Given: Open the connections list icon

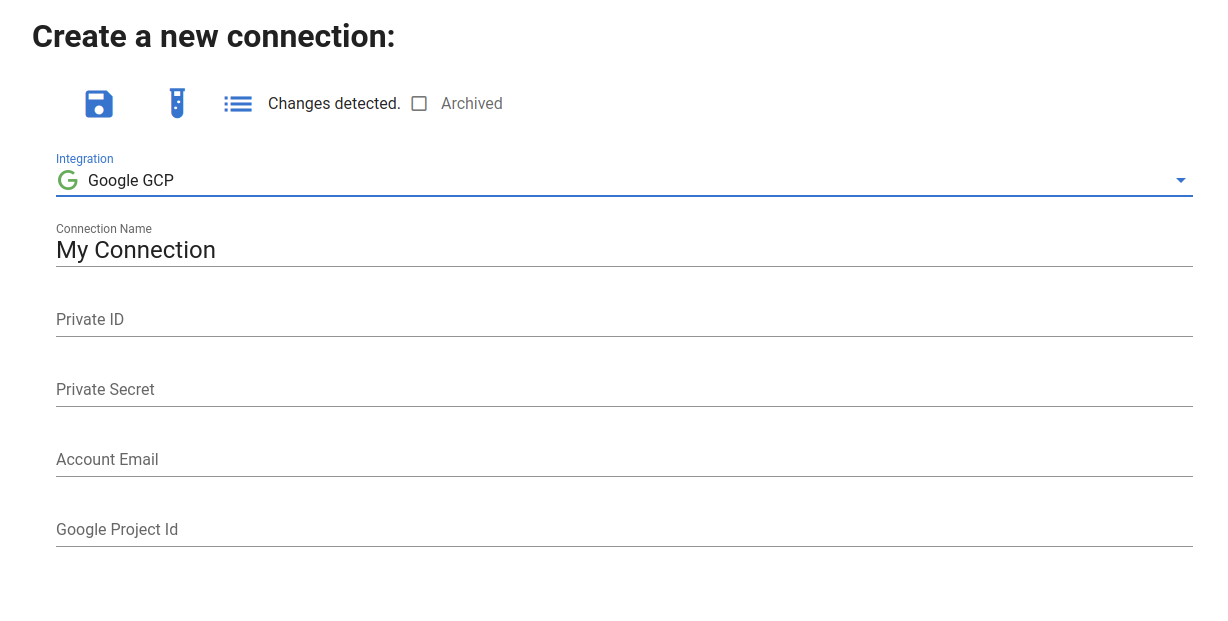Looking at the screenshot, I should click(238, 104).
